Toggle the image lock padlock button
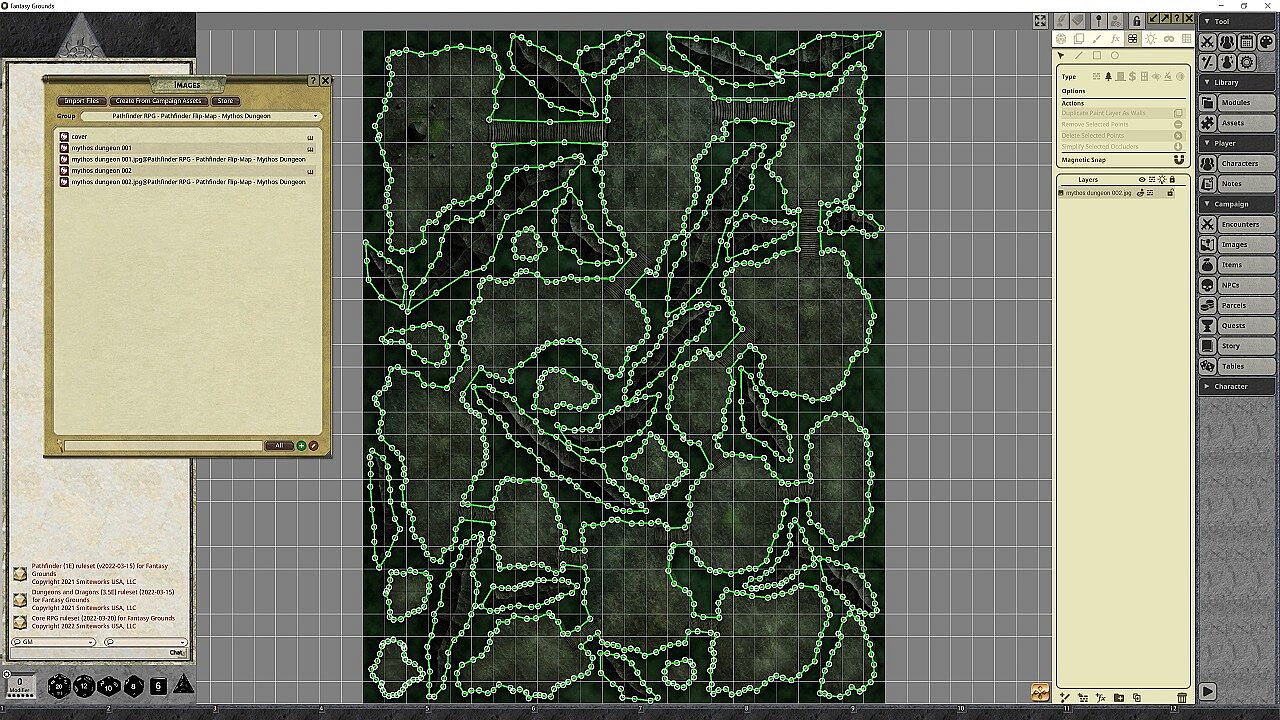Image resolution: width=1280 pixels, height=720 pixels. 1137,20
